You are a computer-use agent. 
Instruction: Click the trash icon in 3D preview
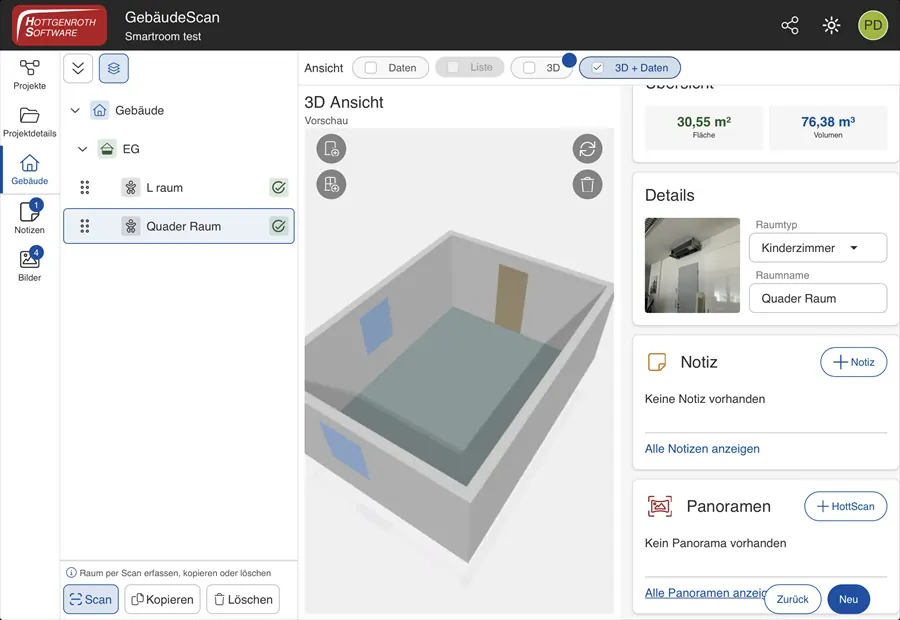[x=587, y=184]
